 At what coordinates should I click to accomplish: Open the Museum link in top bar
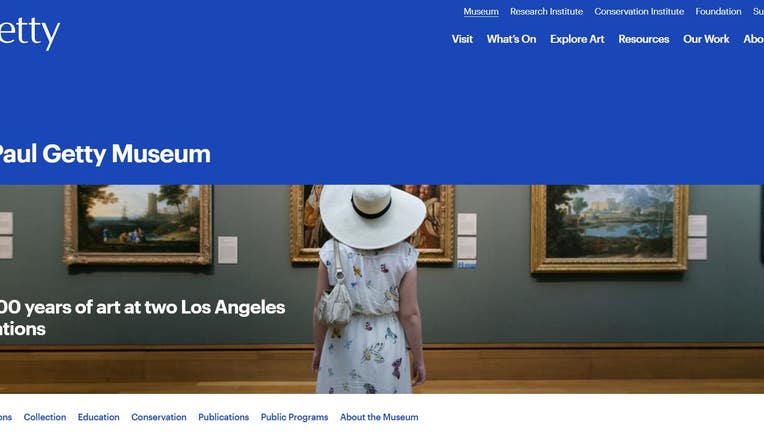pos(481,11)
